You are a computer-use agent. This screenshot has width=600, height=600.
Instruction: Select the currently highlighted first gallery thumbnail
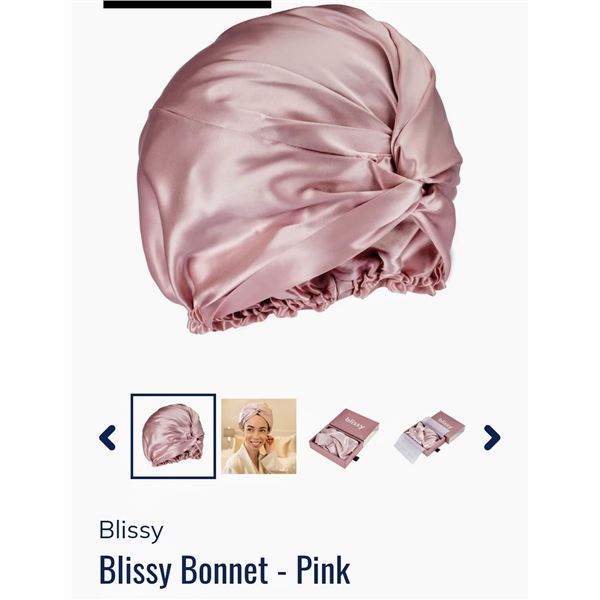pos(173,436)
